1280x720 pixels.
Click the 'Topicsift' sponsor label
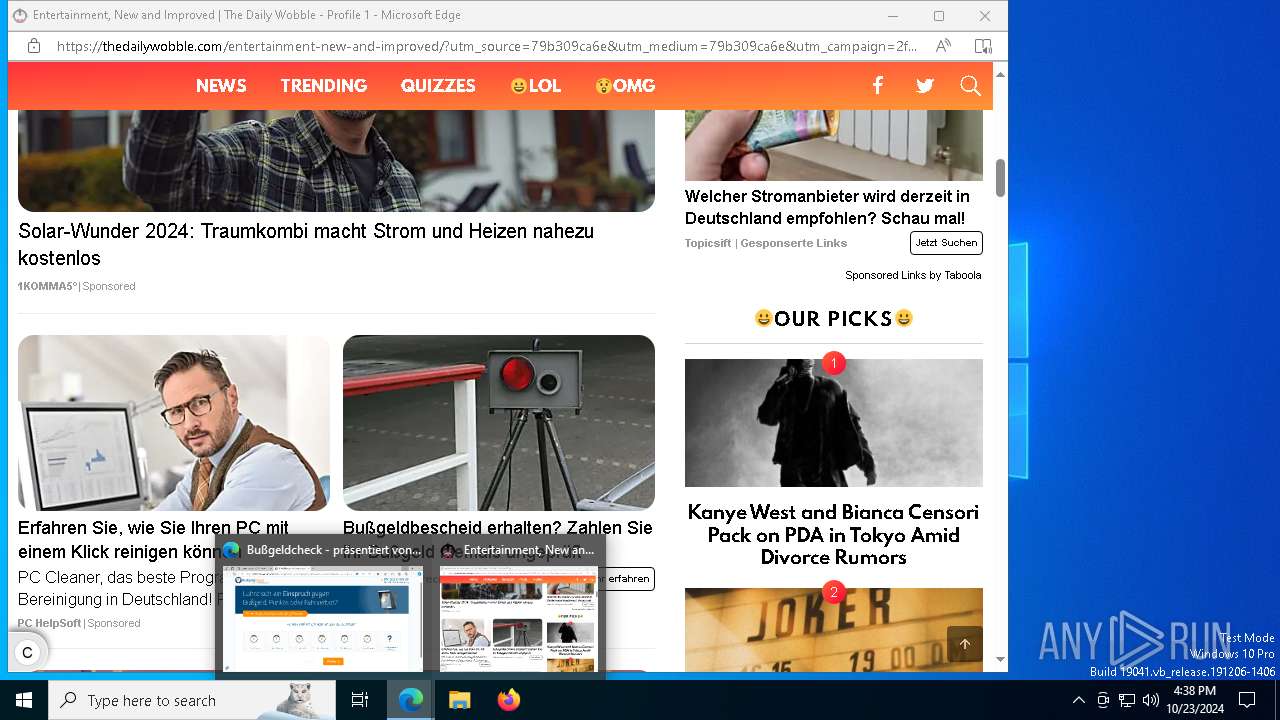coord(708,243)
